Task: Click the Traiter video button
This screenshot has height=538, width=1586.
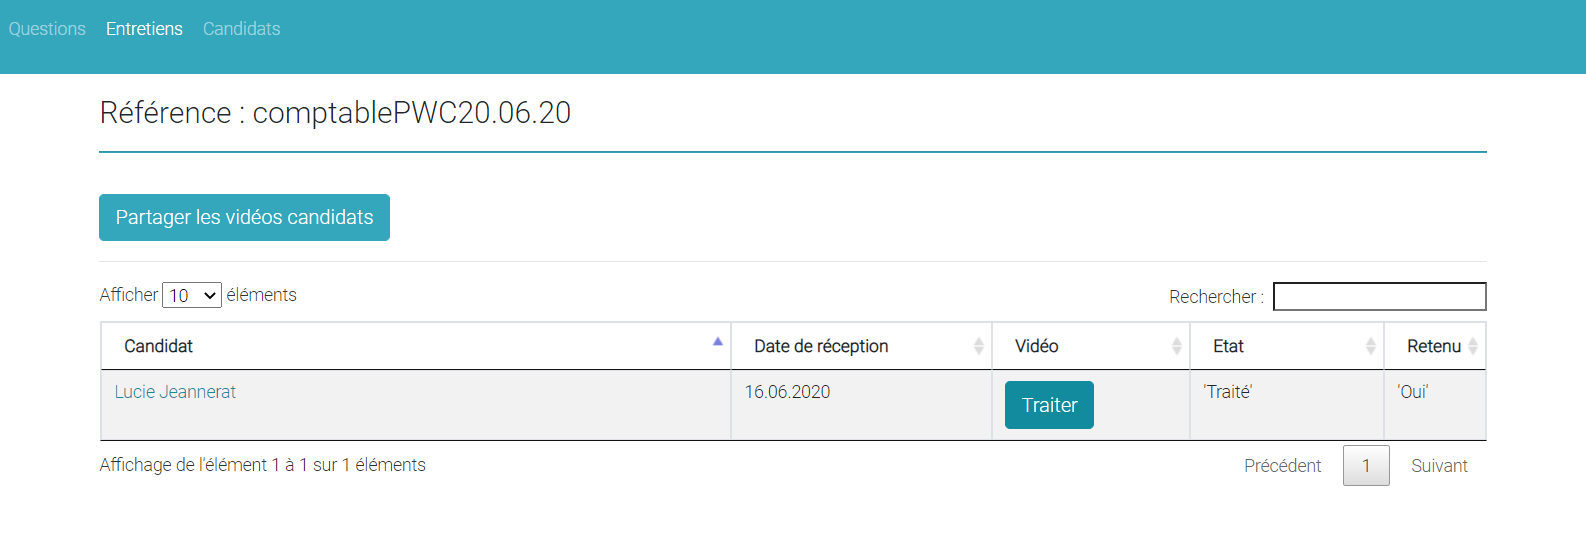Action: coord(1049,405)
